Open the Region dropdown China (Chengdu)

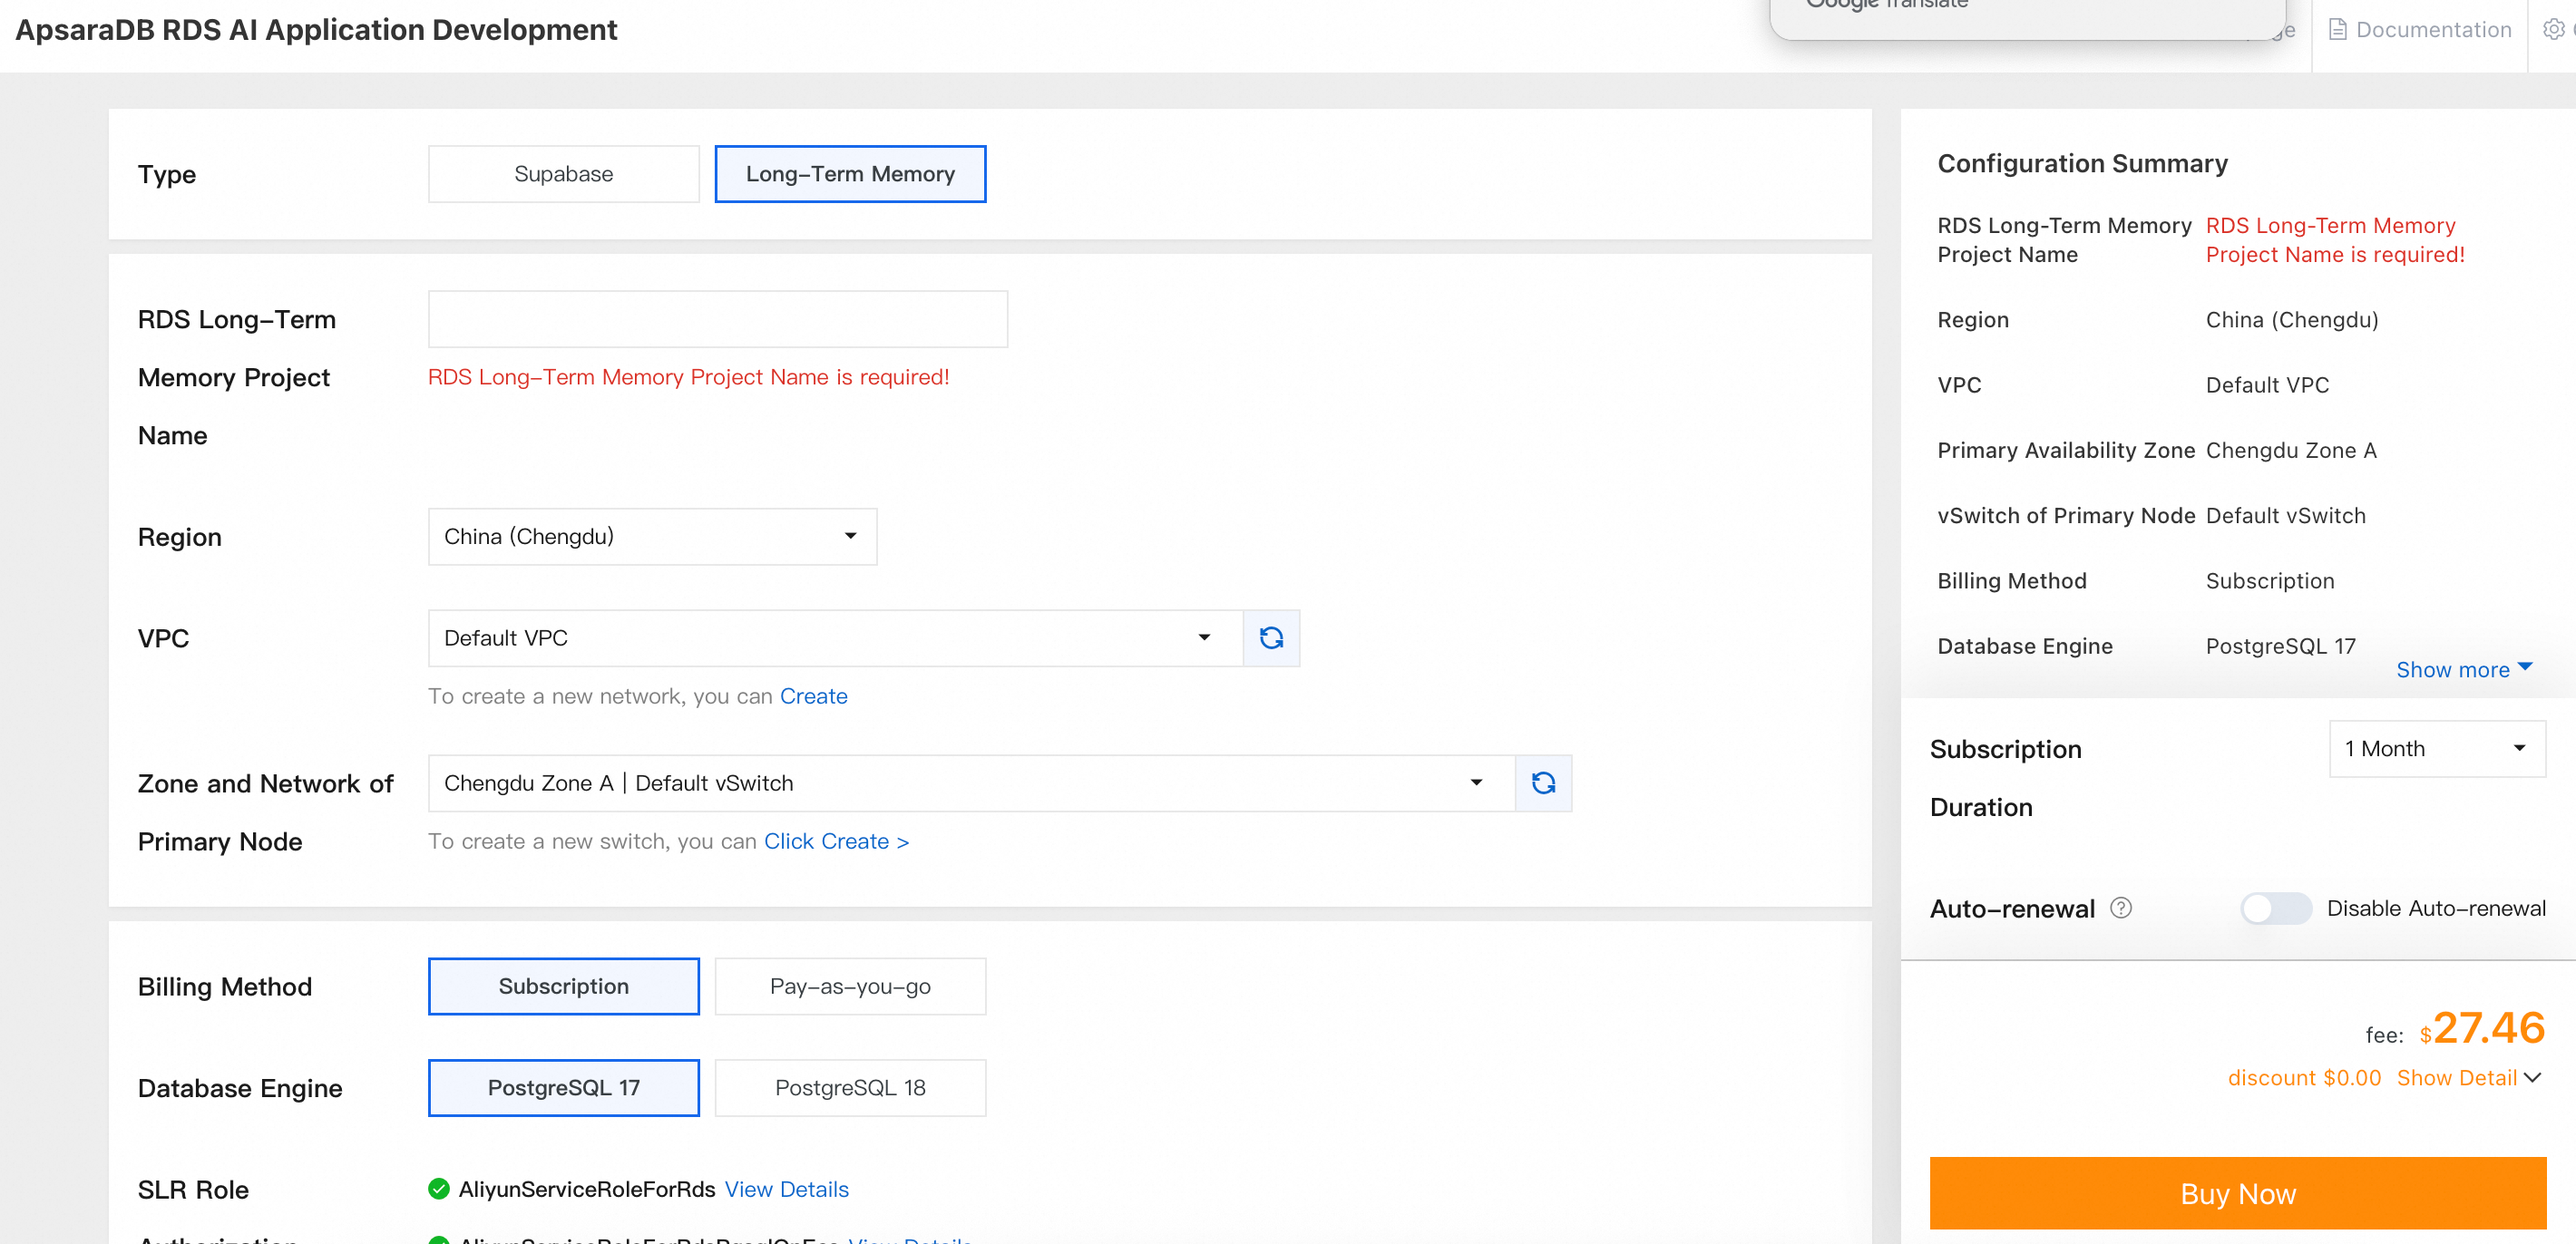tap(652, 537)
